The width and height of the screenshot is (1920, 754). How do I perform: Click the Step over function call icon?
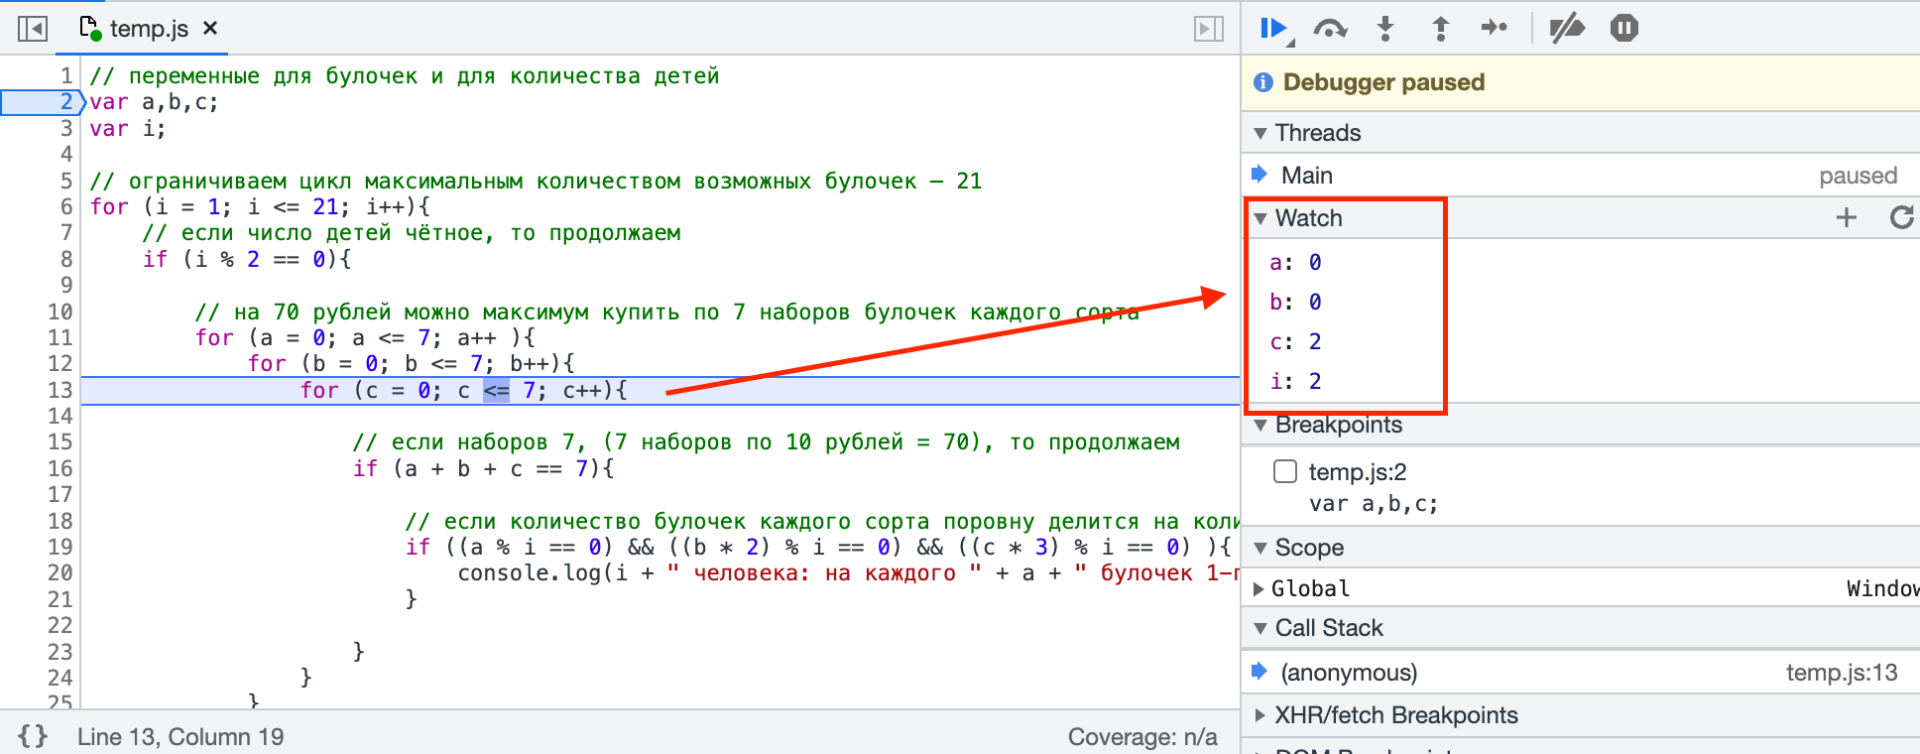point(1329,29)
